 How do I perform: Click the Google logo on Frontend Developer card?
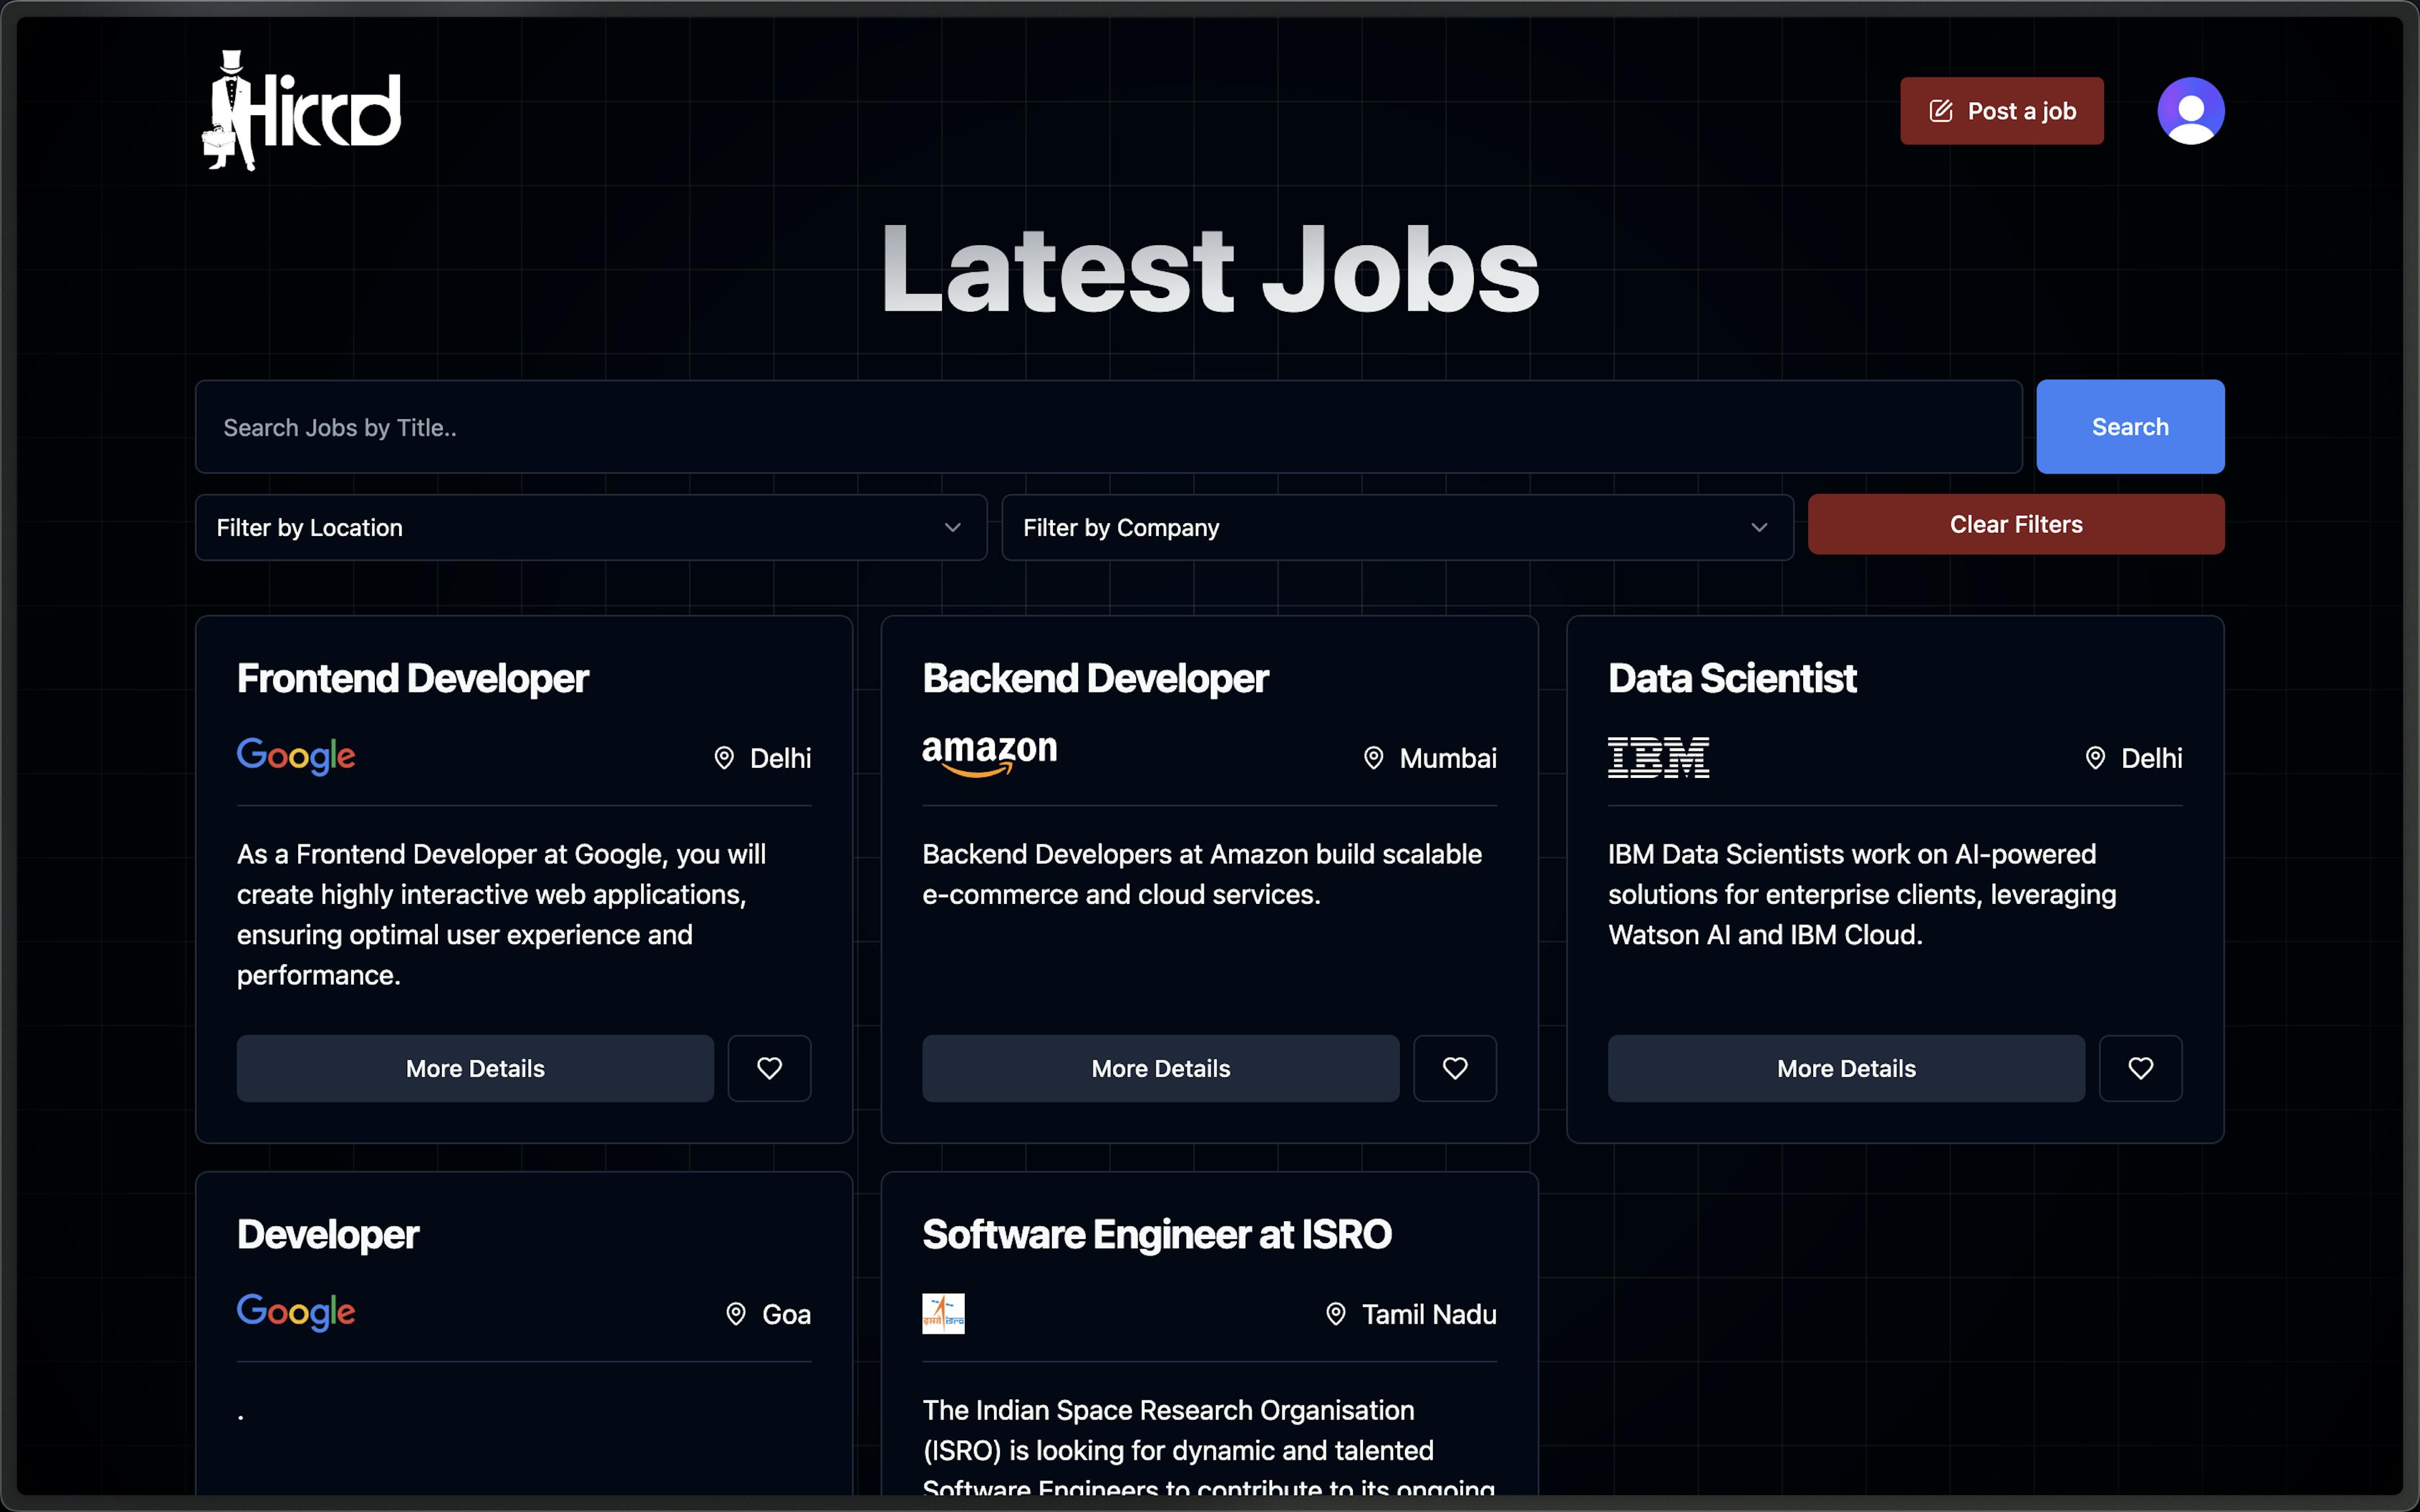point(296,756)
